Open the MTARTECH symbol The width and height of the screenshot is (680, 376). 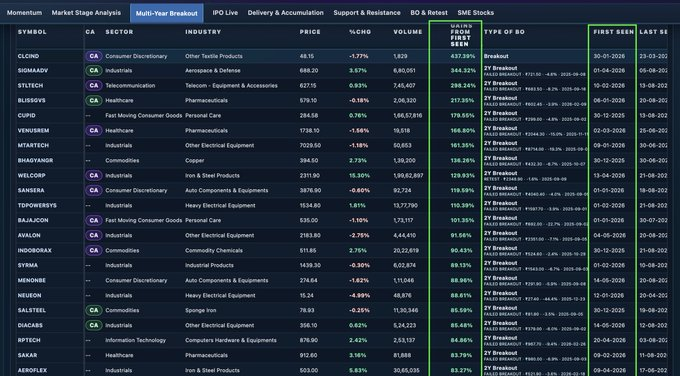point(33,146)
